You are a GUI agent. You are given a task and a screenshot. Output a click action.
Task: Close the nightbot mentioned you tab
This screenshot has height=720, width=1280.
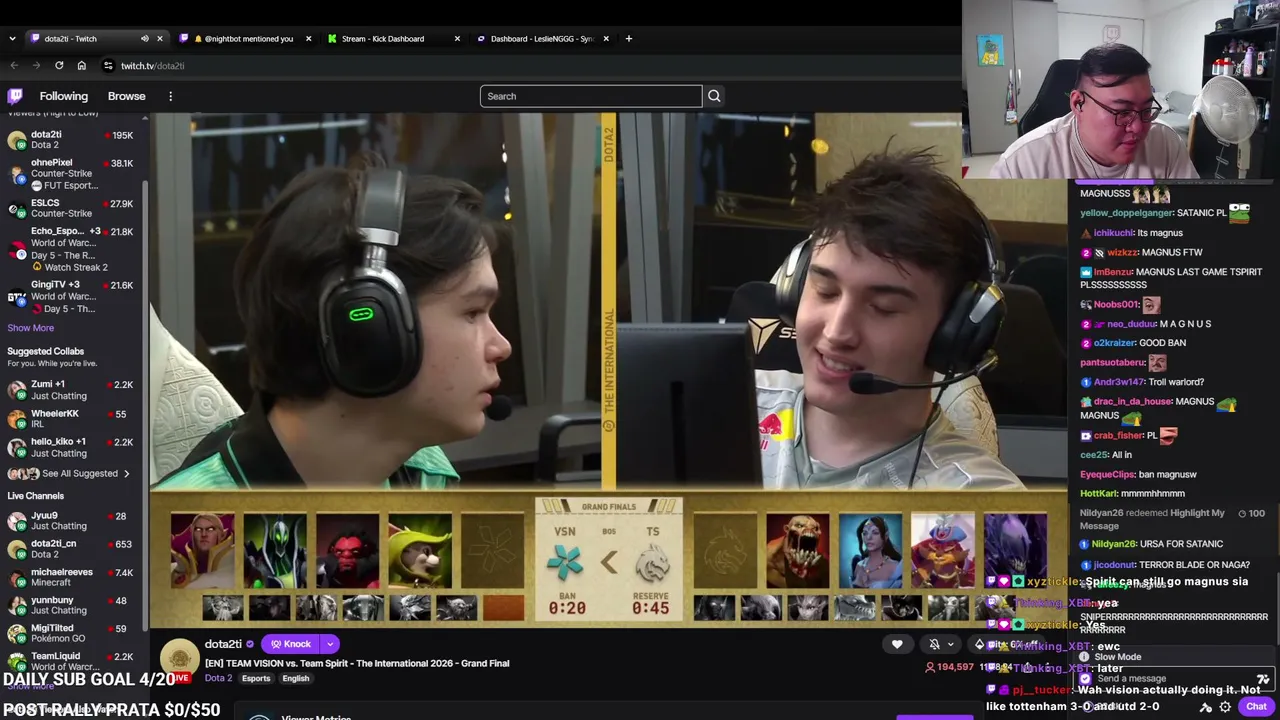(308, 39)
